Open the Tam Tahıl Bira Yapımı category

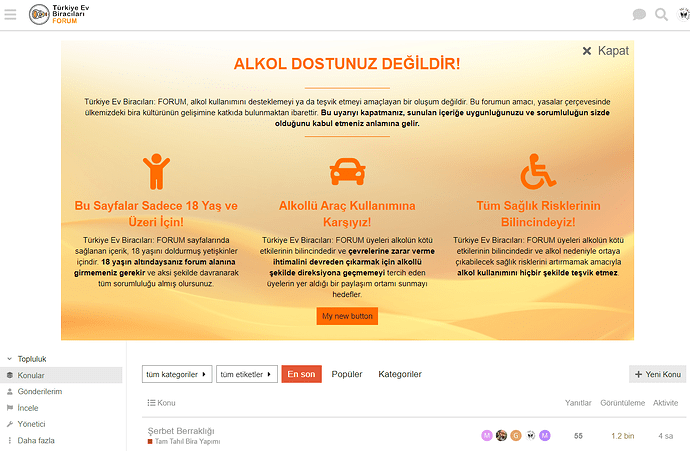coord(184,441)
